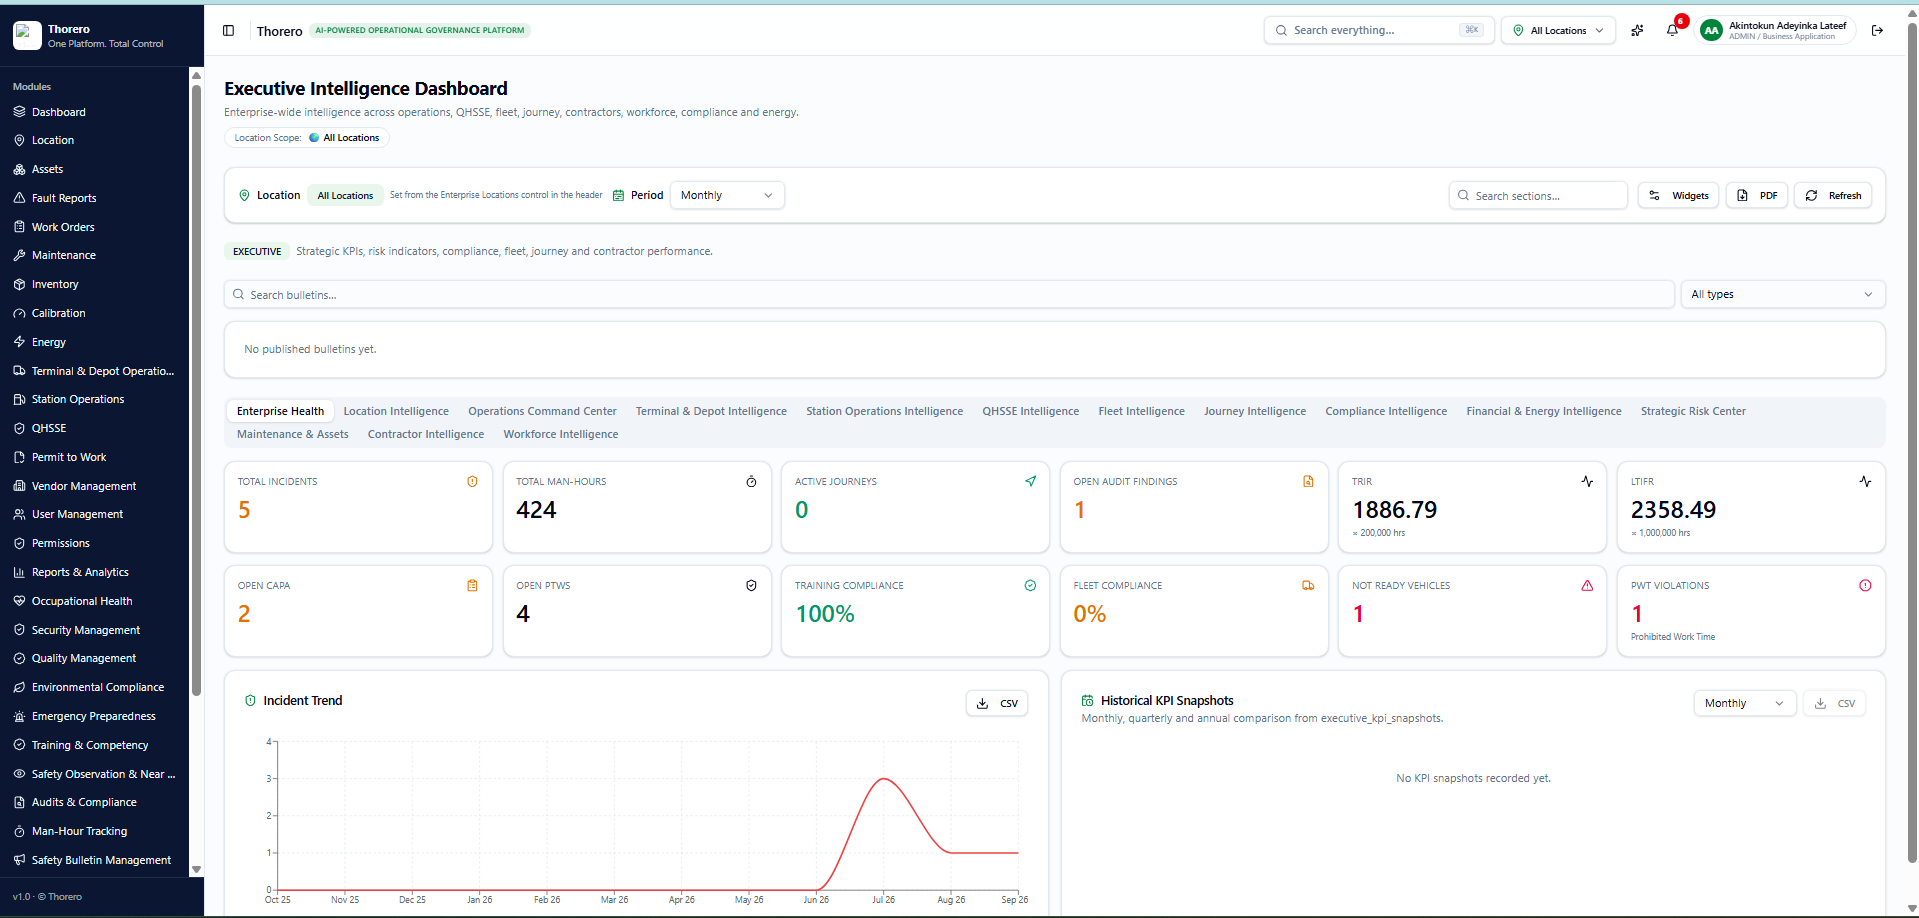Viewport: 1919px width, 918px height.
Task: Go to Permit to Work module
Action: pos(69,457)
